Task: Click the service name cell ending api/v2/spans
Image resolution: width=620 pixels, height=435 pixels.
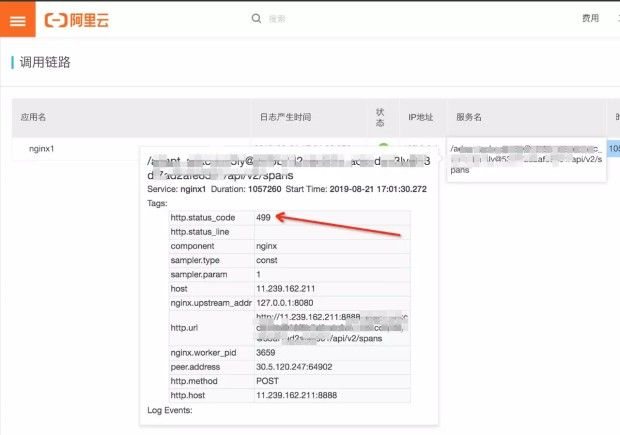Action: 526,159
